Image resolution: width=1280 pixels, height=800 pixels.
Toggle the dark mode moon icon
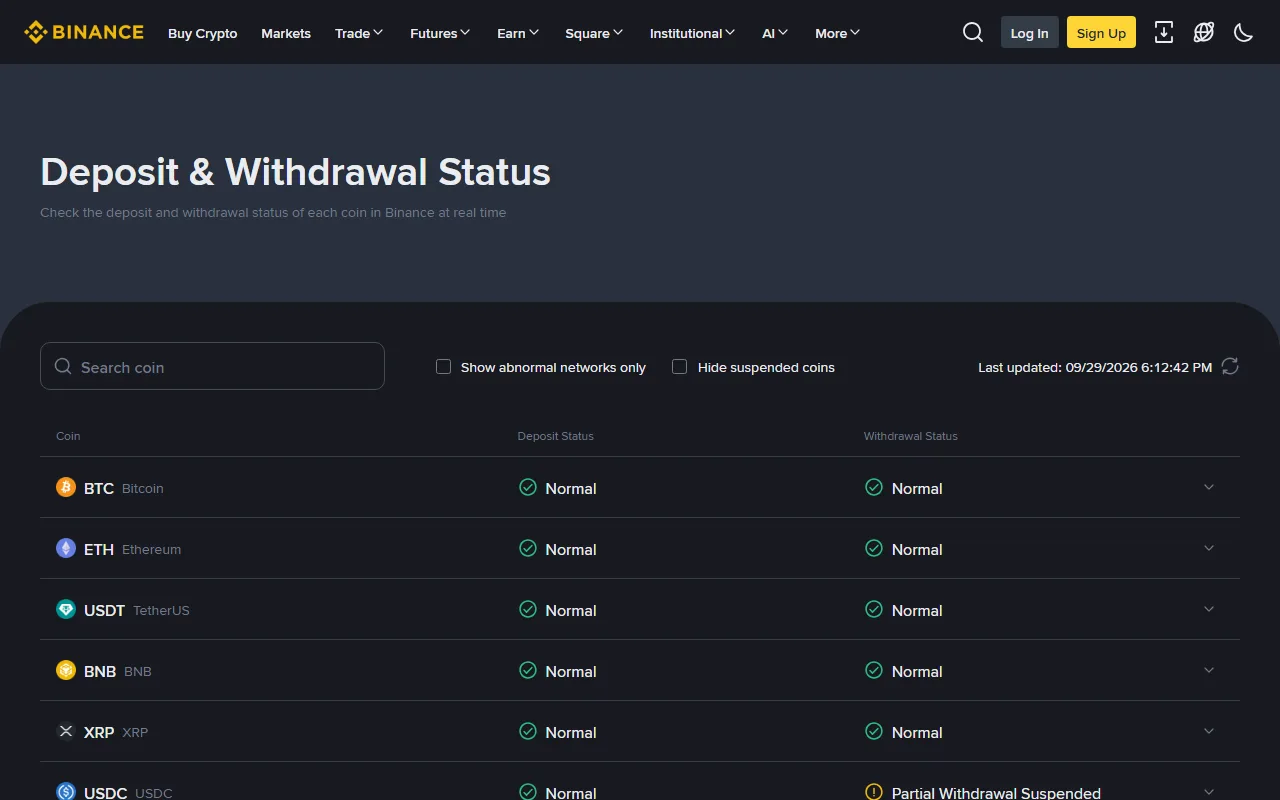pos(1244,32)
